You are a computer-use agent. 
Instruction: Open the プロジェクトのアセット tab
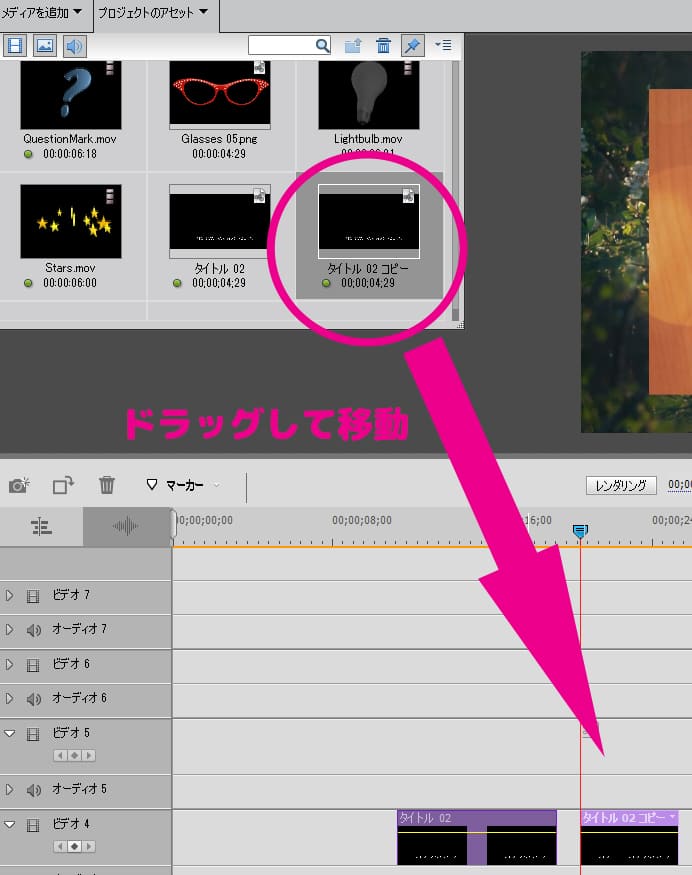click(153, 12)
